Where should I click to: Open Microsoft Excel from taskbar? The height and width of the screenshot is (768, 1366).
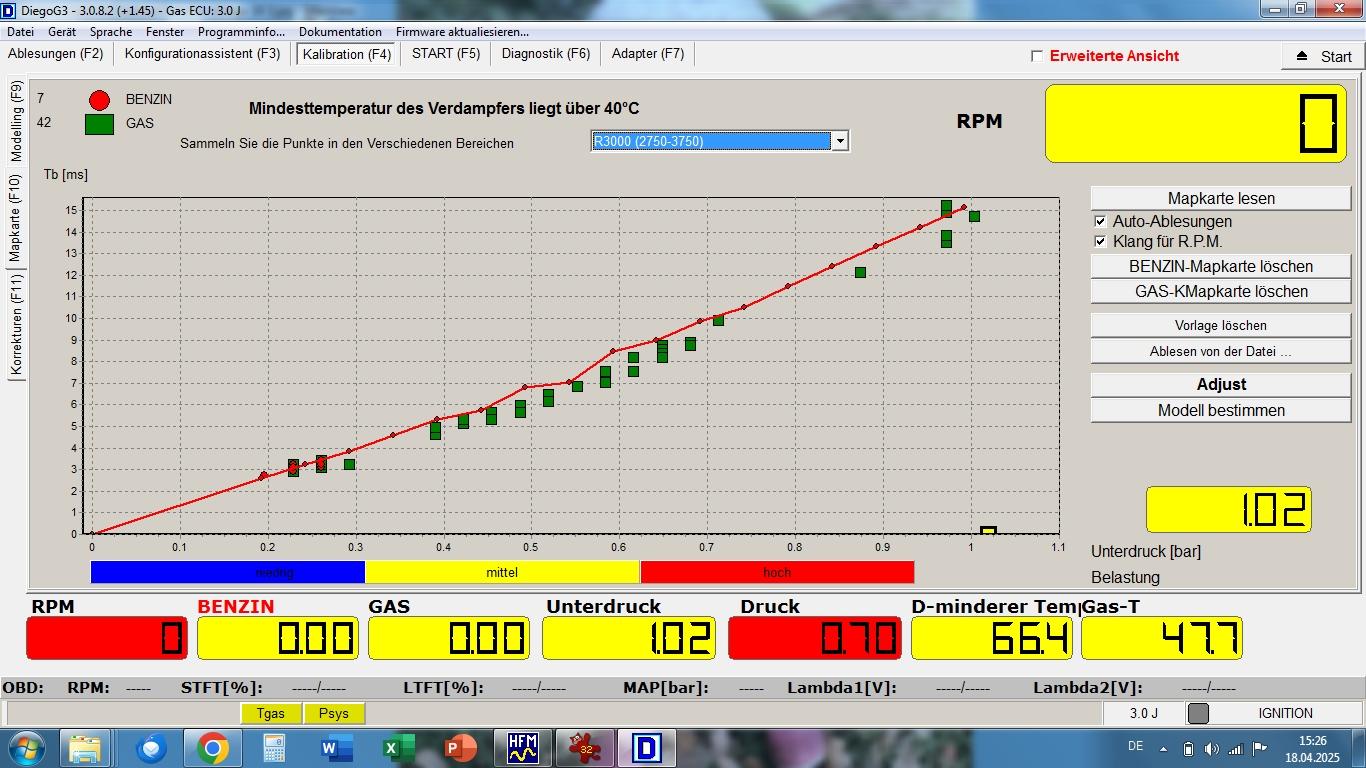pyautogui.click(x=397, y=748)
